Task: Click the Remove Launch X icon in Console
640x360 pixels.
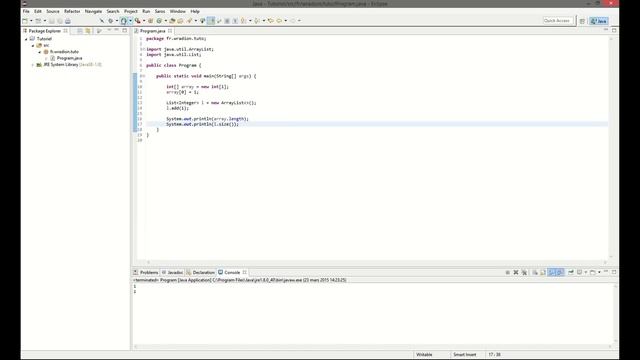Action: [x=516, y=272]
